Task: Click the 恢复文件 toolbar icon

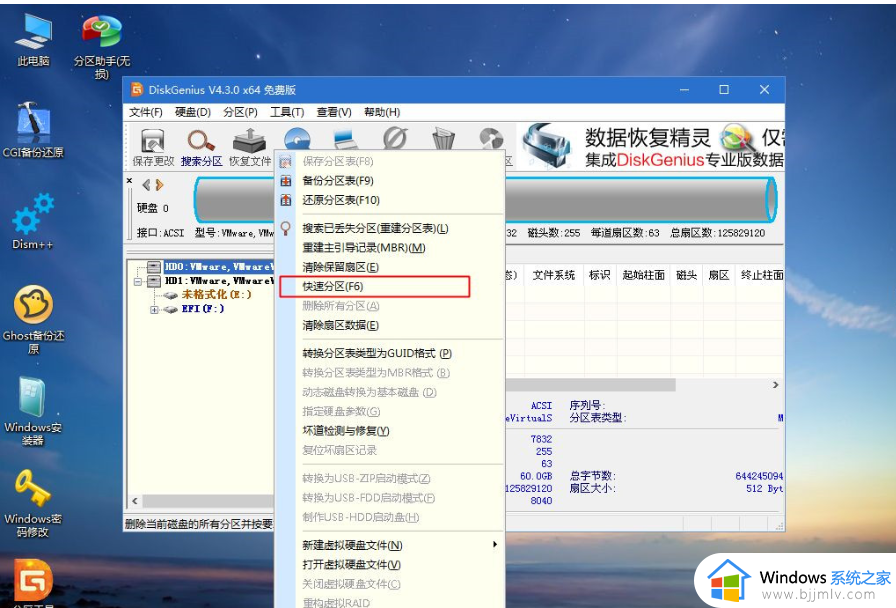Action: pos(250,147)
